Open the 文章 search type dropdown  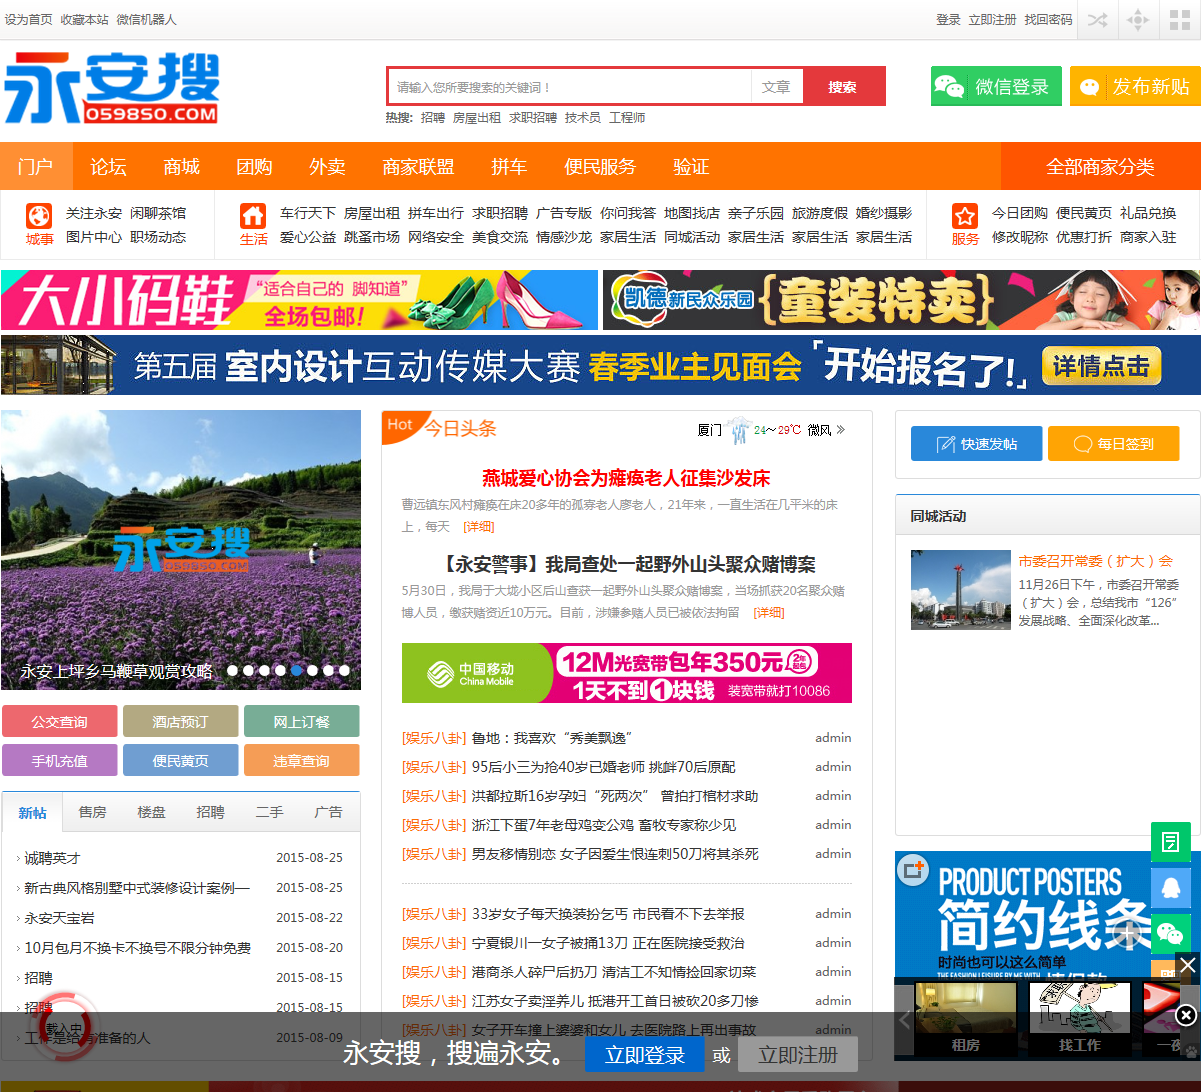point(777,87)
